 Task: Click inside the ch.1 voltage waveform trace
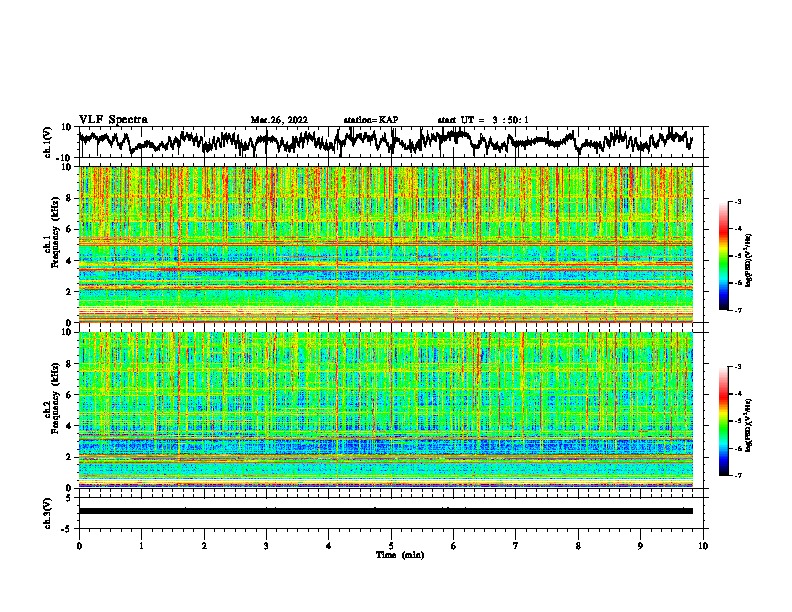click(385, 141)
